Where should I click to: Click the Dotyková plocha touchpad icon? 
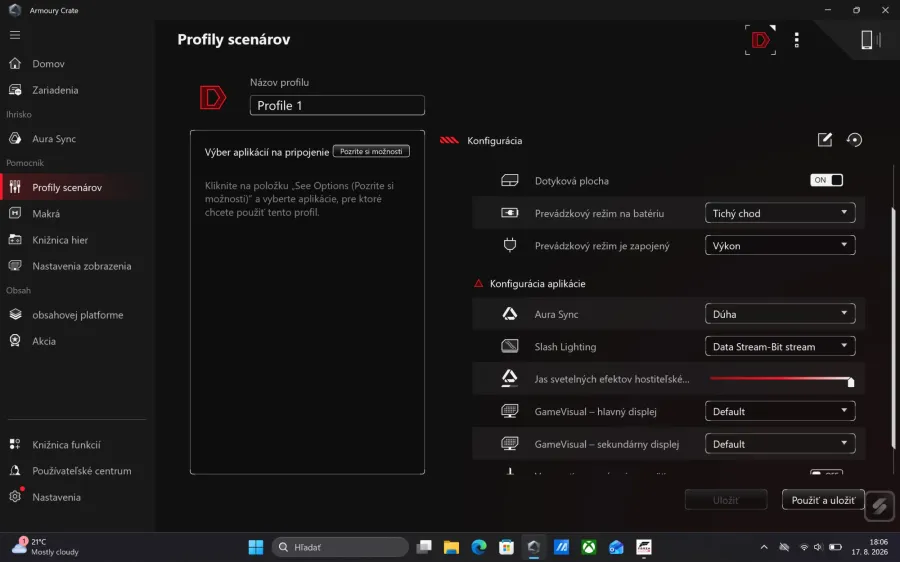(x=510, y=181)
